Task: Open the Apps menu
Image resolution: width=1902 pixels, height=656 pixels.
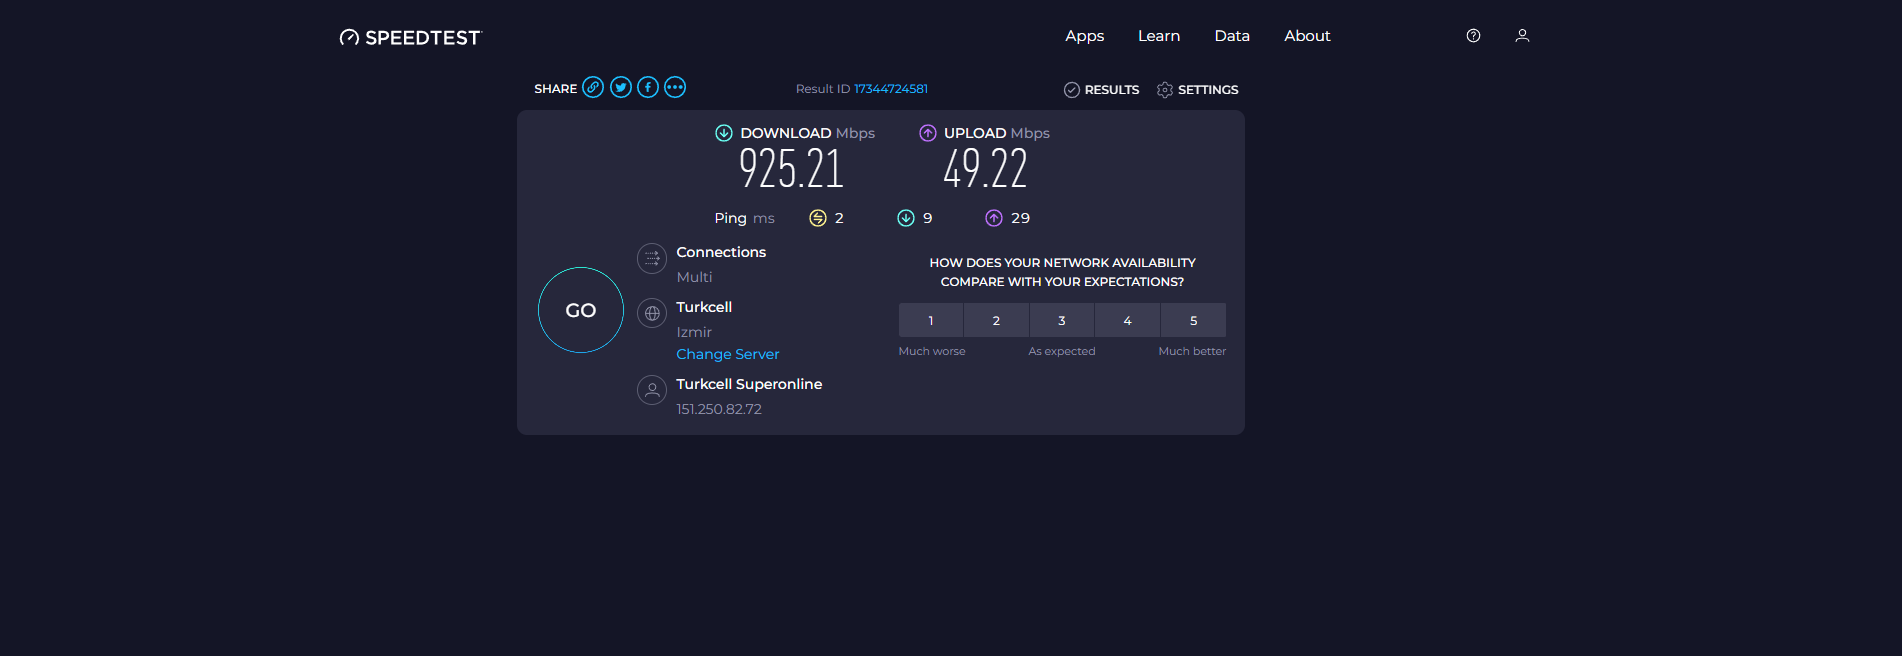Action: point(1085,36)
